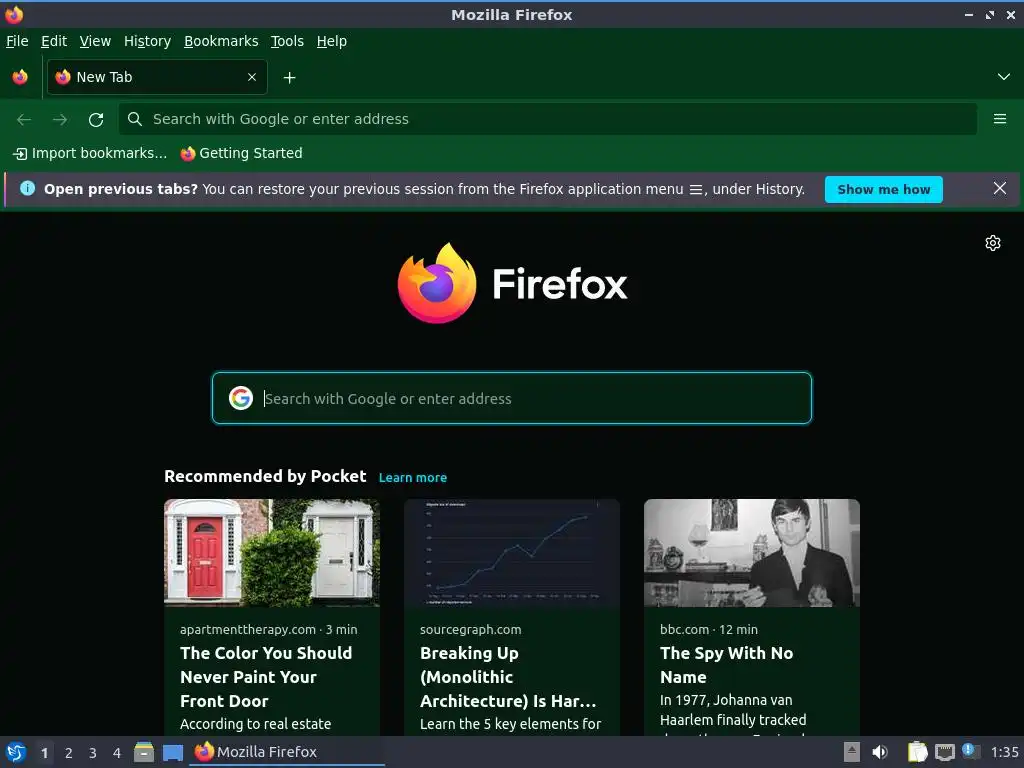Open the red front door article thumbnail
Screen dimensions: 1024x768
[x=272, y=552]
